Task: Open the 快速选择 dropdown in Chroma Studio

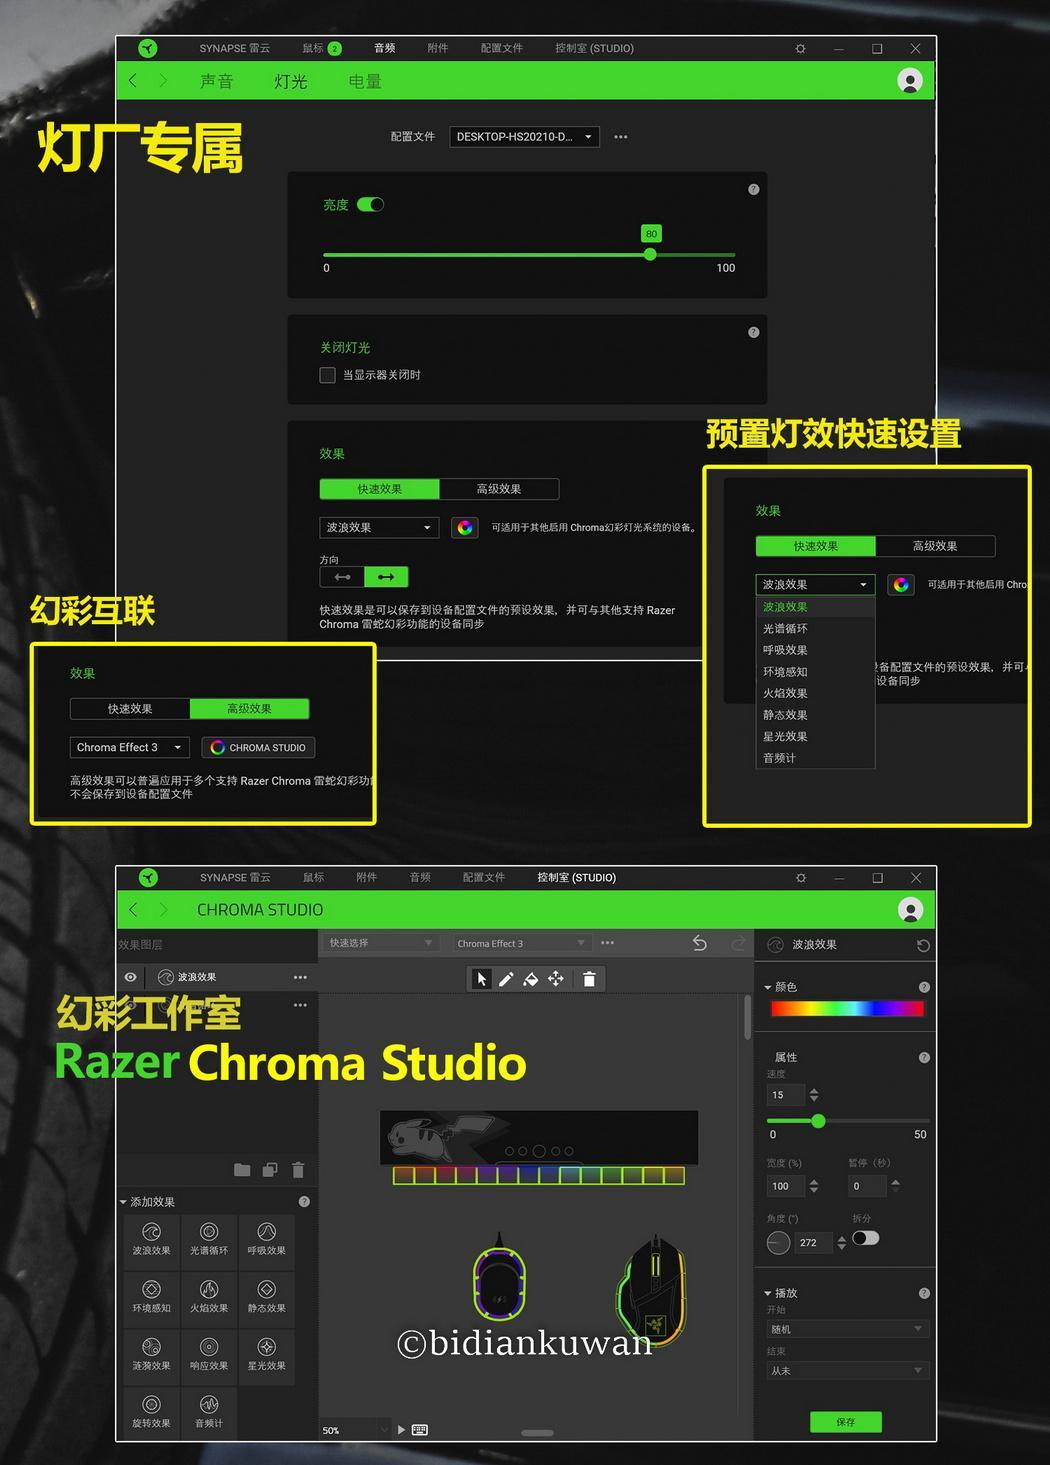Action: pos(381,943)
